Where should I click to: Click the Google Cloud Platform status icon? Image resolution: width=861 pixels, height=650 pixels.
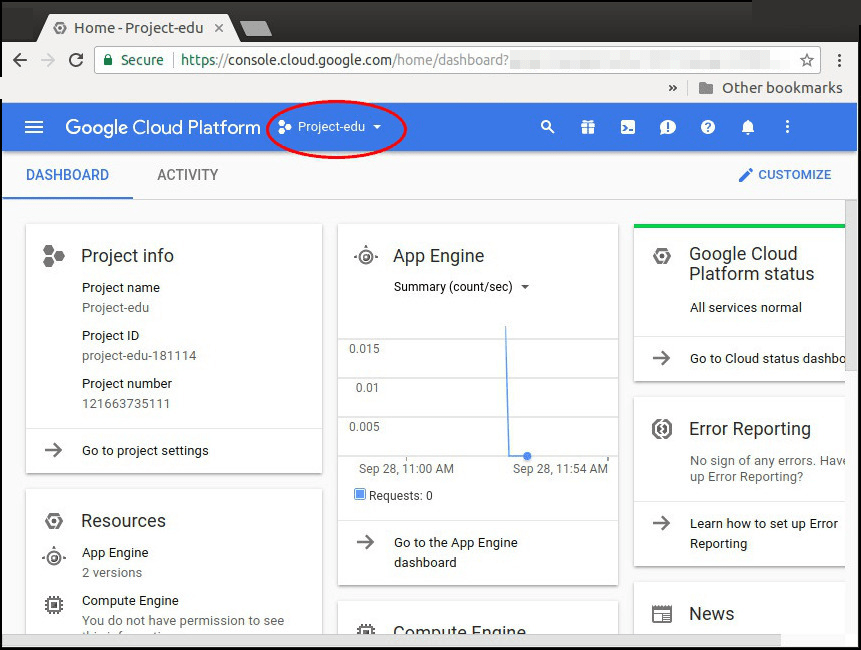(662, 256)
